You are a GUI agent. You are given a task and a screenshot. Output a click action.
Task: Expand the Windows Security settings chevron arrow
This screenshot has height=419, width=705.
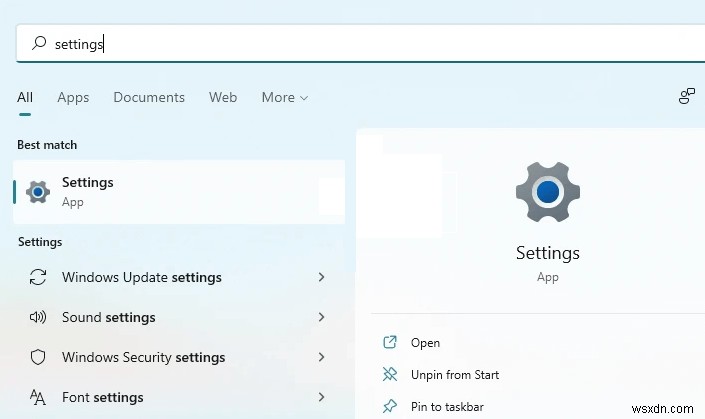coord(321,357)
